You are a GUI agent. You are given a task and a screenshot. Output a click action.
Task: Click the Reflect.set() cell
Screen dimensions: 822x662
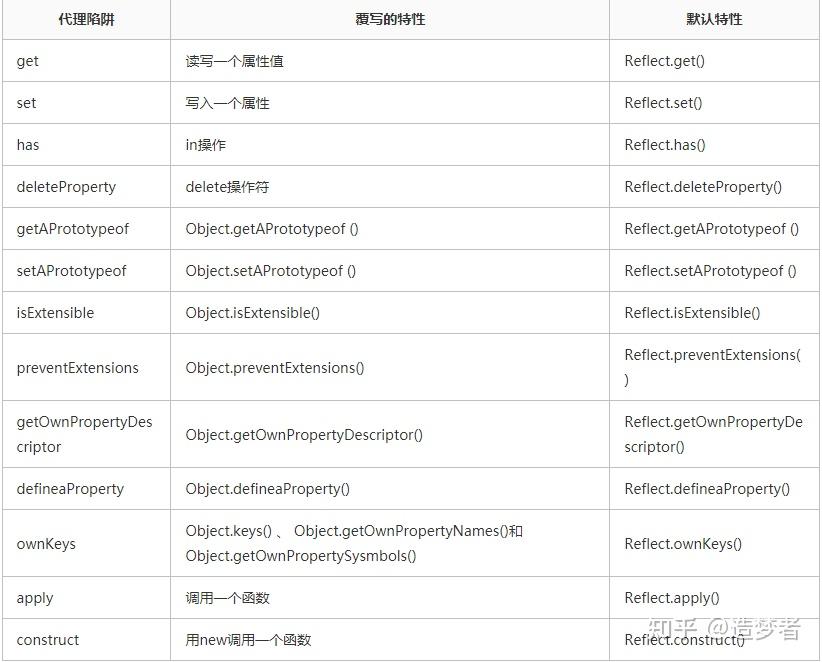tap(663, 103)
